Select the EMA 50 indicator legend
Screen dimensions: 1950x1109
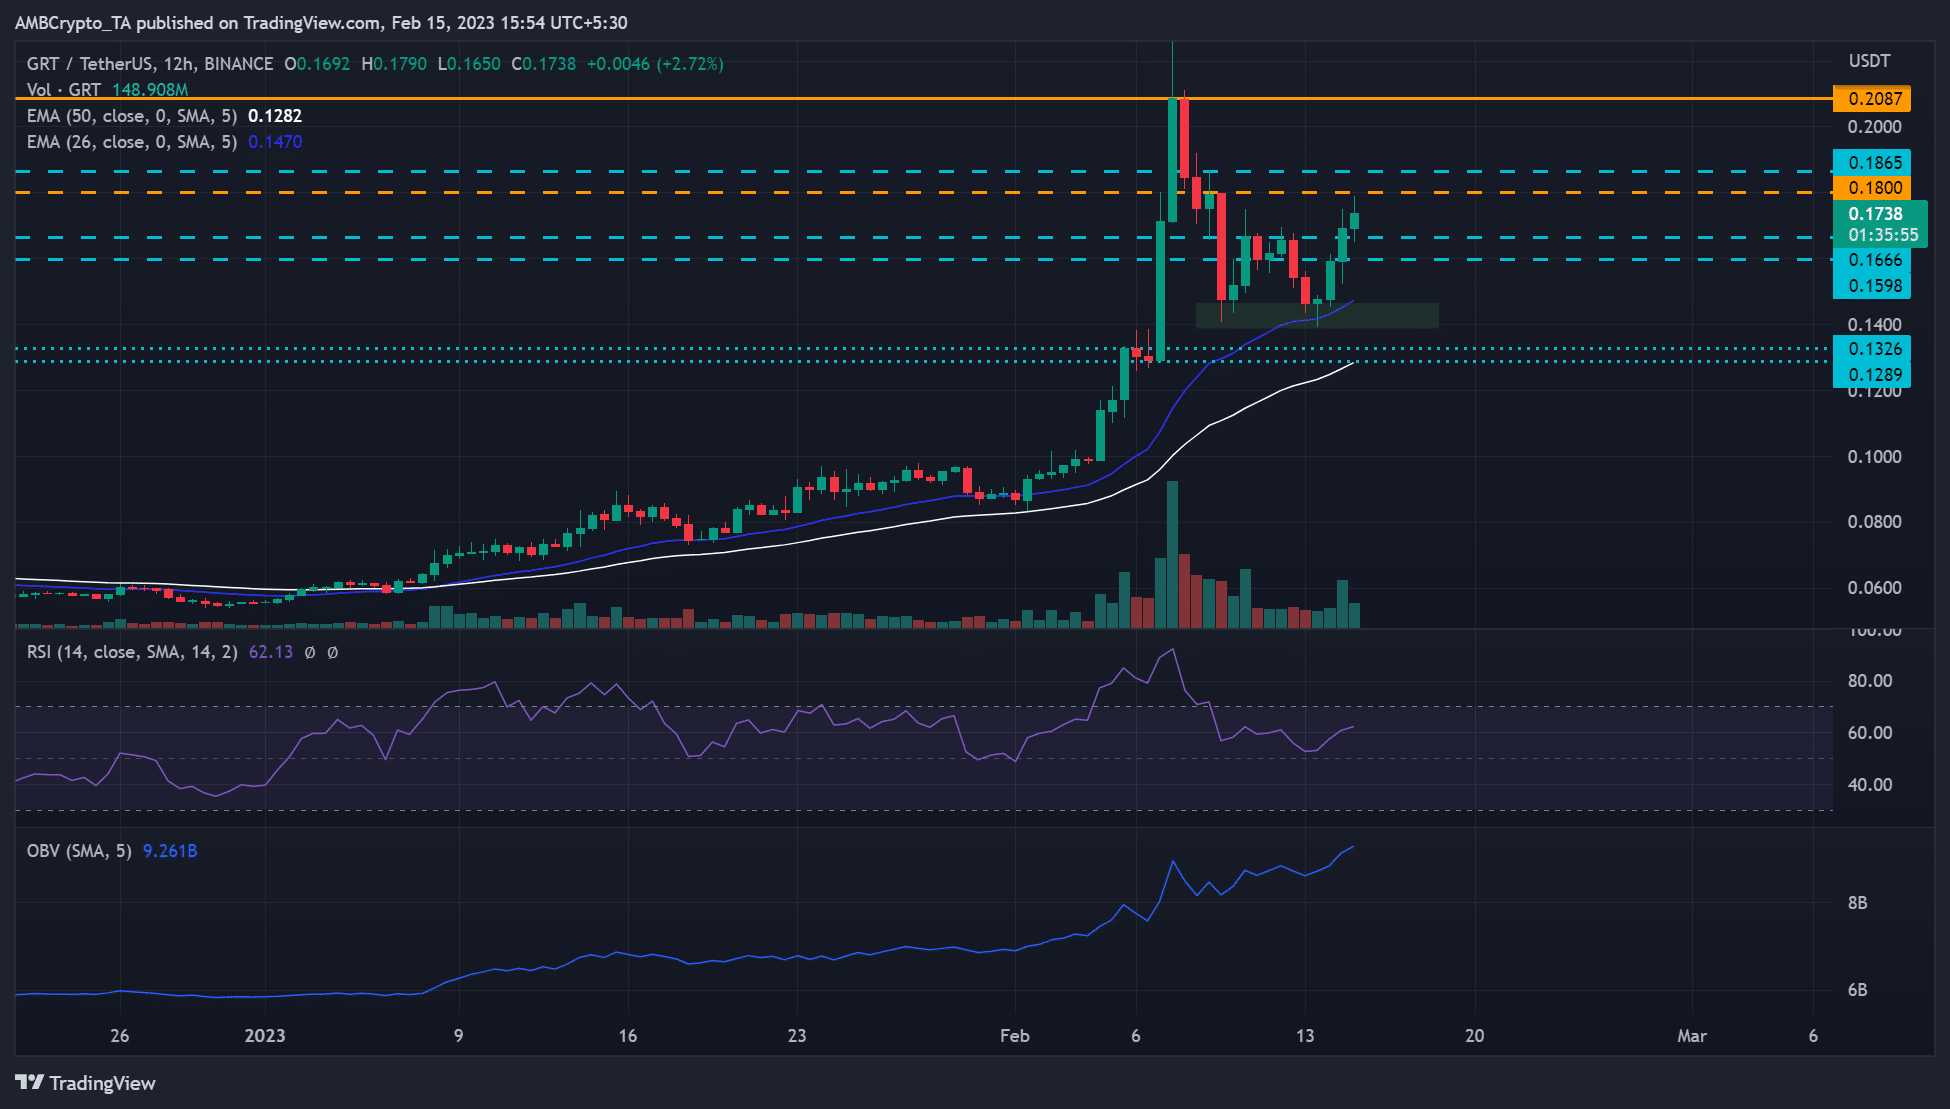click(164, 116)
